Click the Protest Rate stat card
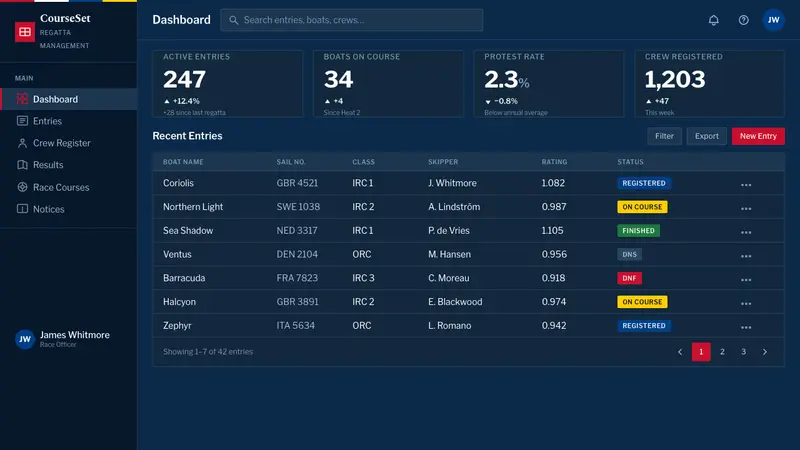This screenshot has width=800, height=450. [x=549, y=84]
